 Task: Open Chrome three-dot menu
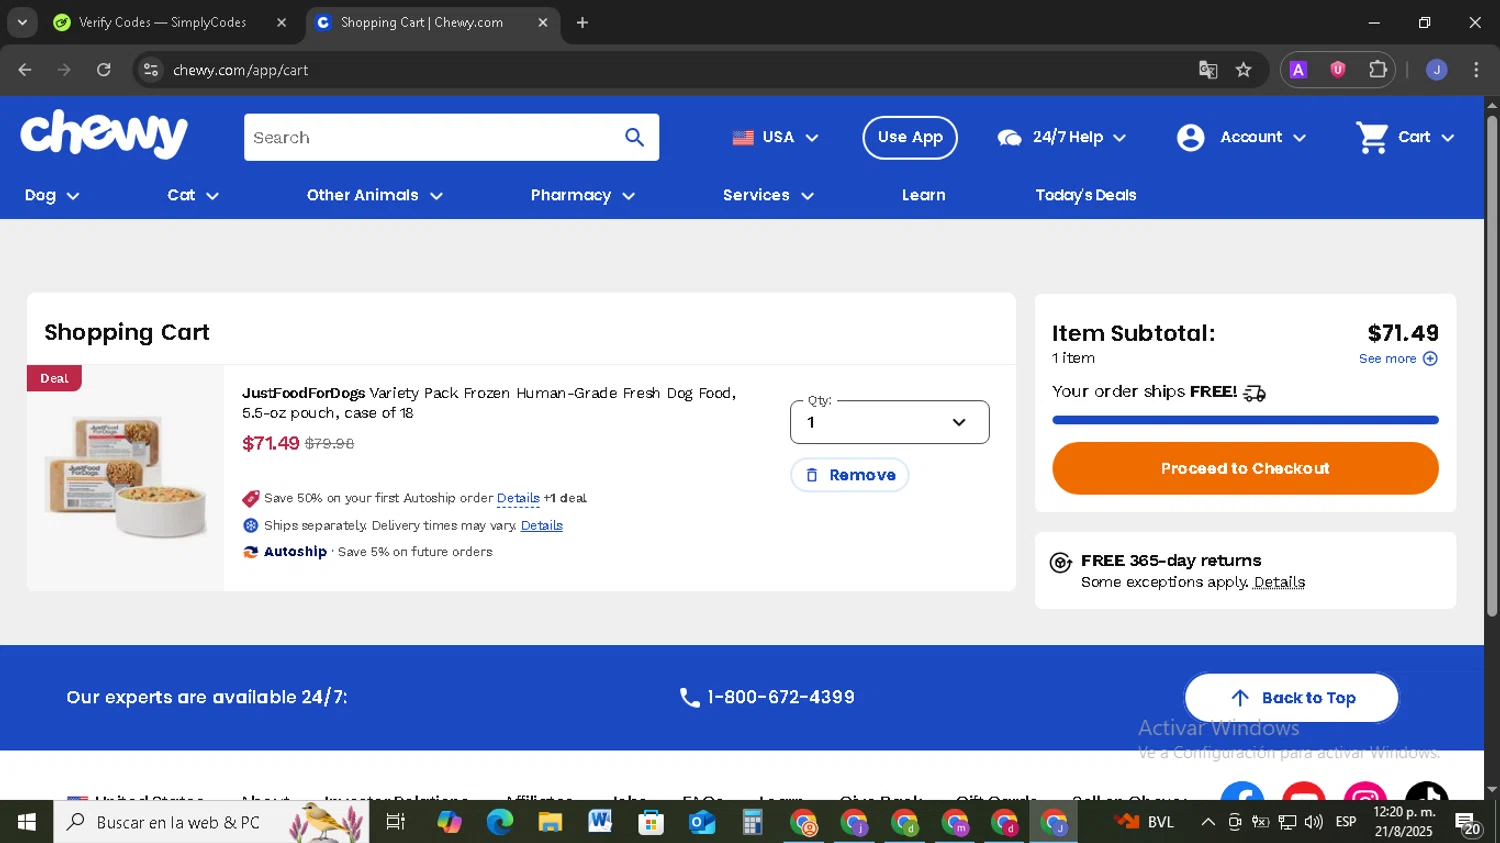click(1477, 70)
